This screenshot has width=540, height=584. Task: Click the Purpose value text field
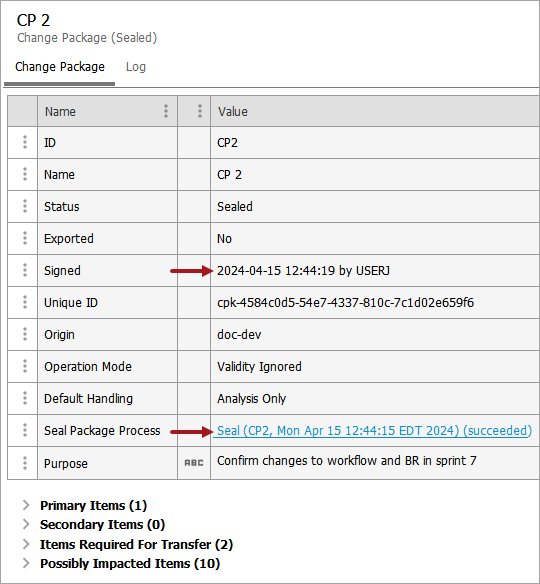(x=374, y=463)
